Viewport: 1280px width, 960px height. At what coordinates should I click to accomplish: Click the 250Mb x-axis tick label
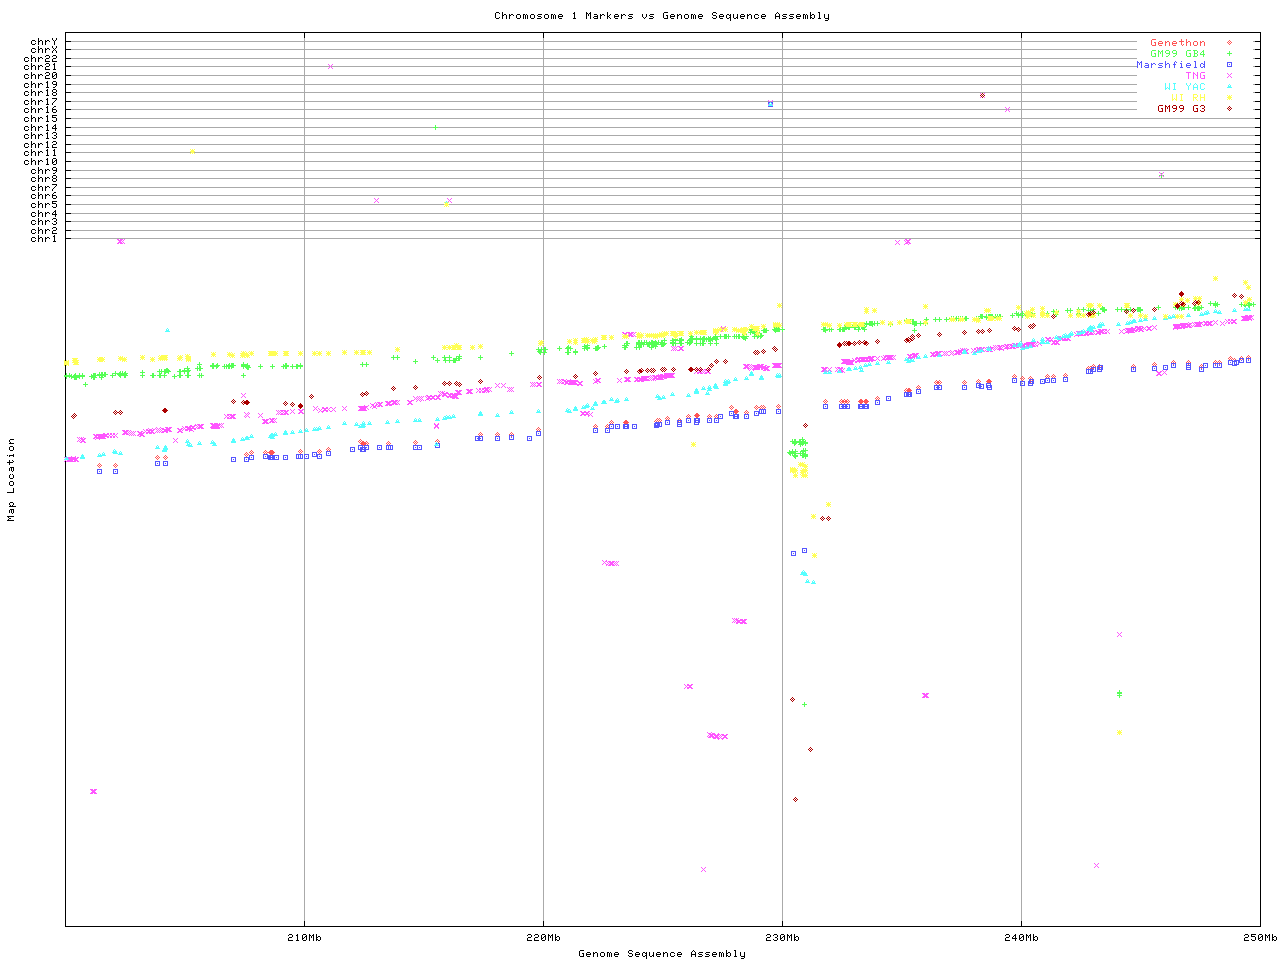tap(1260, 938)
